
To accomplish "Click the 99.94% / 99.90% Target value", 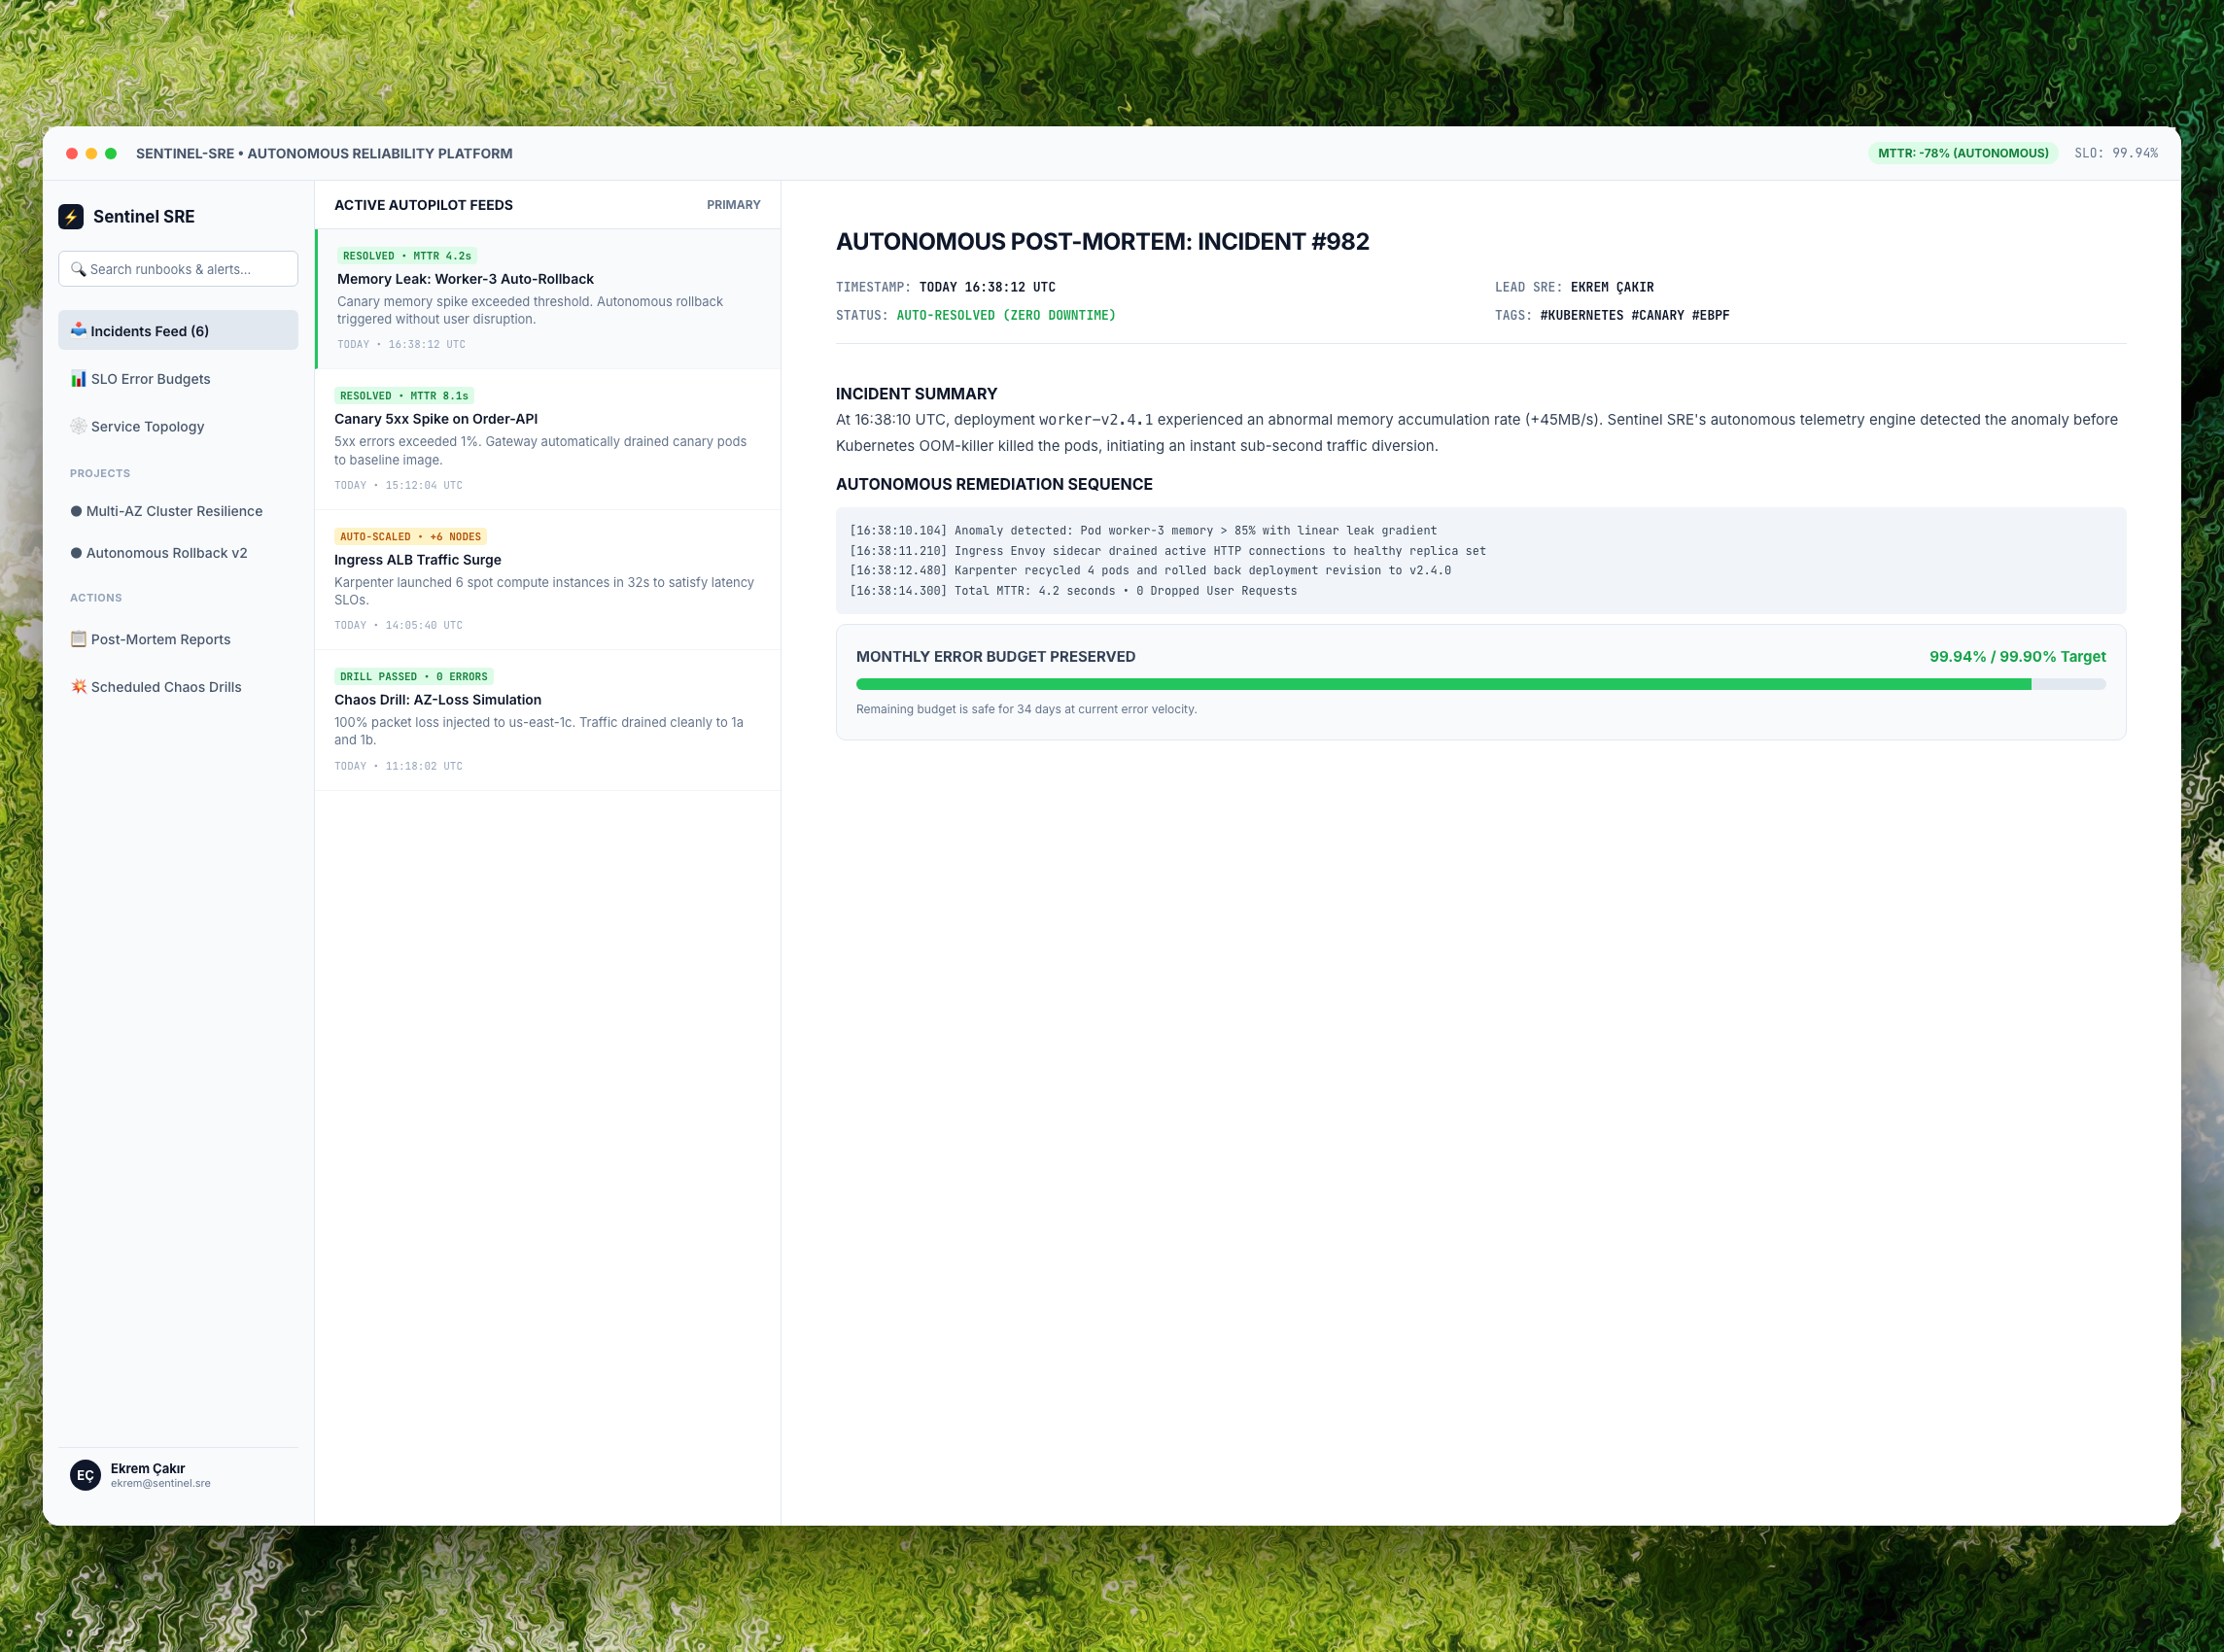I will [2017, 657].
